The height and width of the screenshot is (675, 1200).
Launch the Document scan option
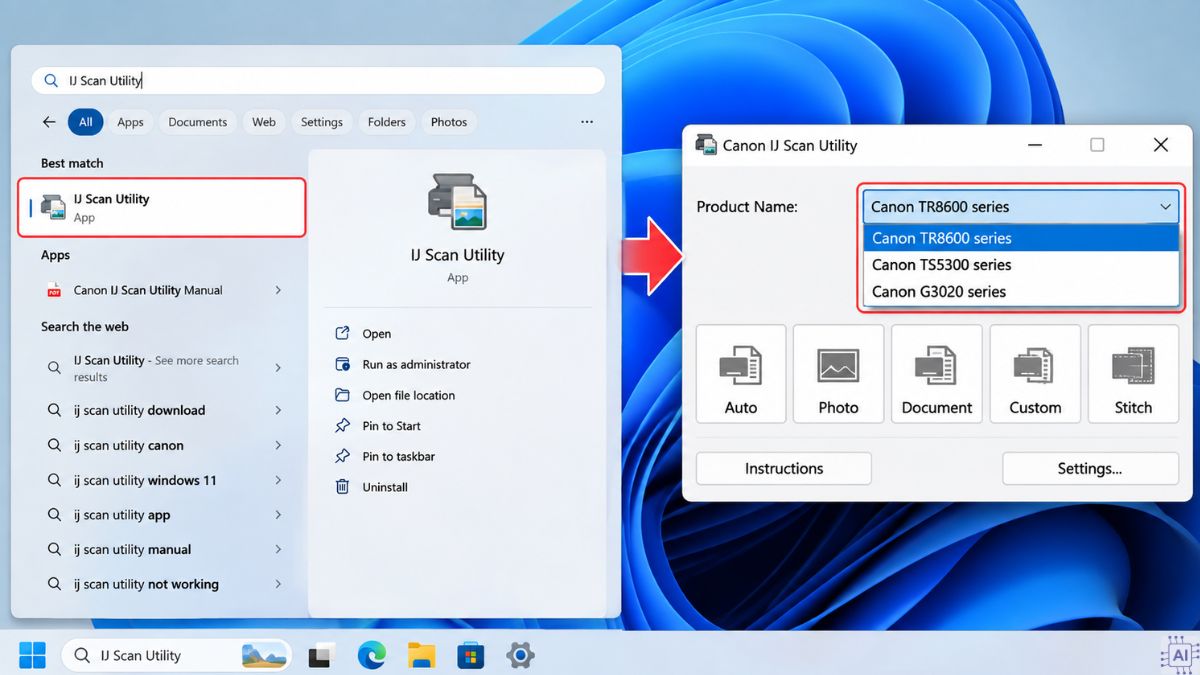(x=937, y=373)
